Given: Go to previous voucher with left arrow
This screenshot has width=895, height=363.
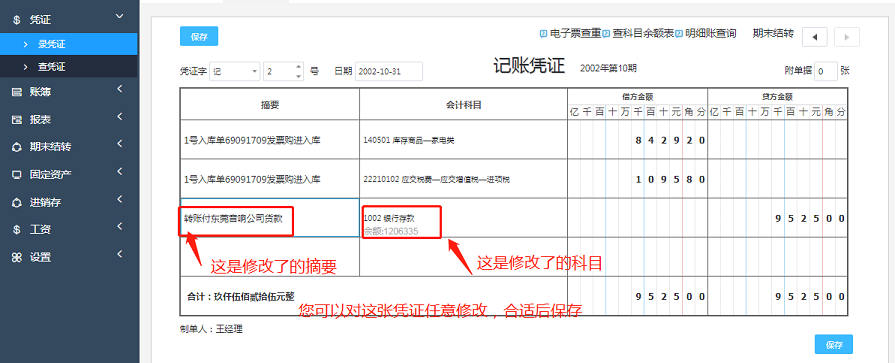Looking at the screenshot, I should pos(815,37).
